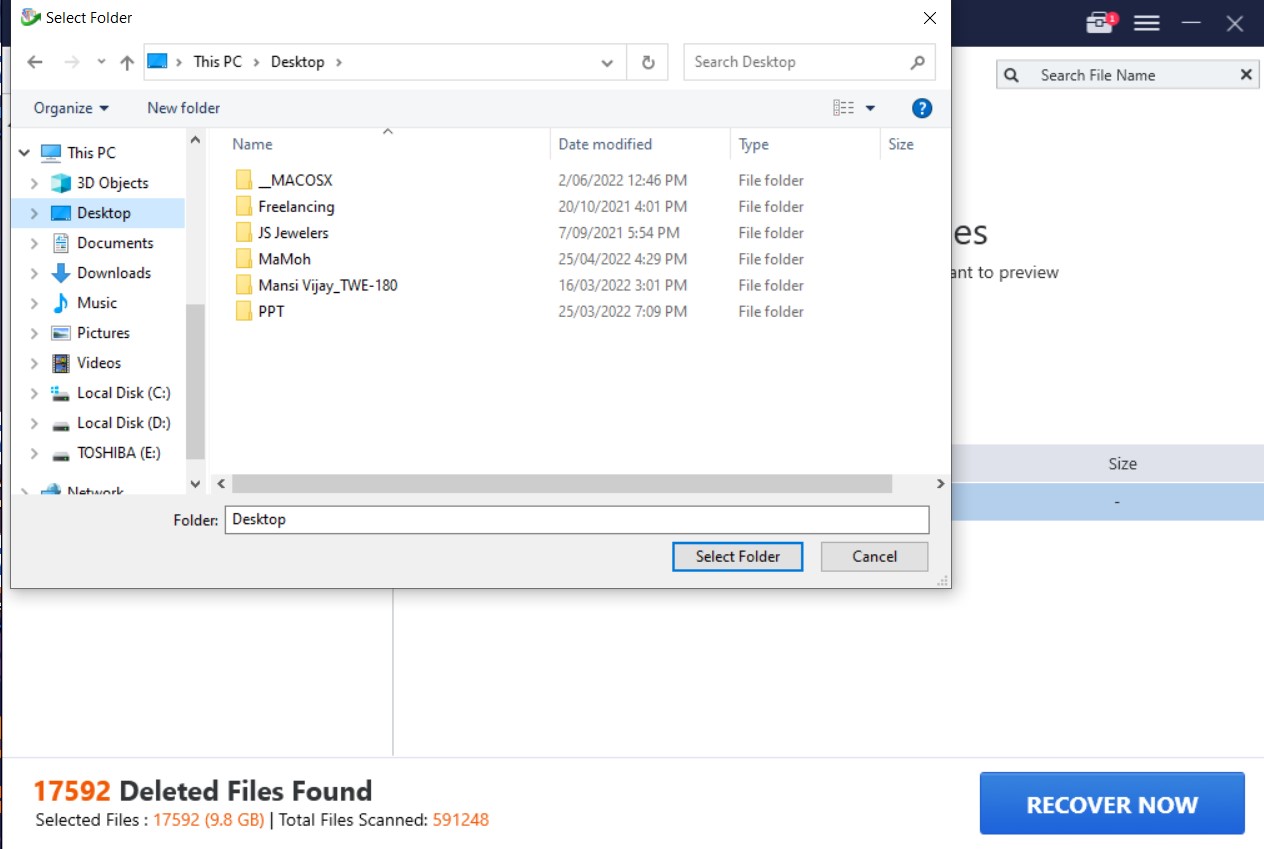Click the Folder name input field
This screenshot has width=1264, height=849.
576,520
